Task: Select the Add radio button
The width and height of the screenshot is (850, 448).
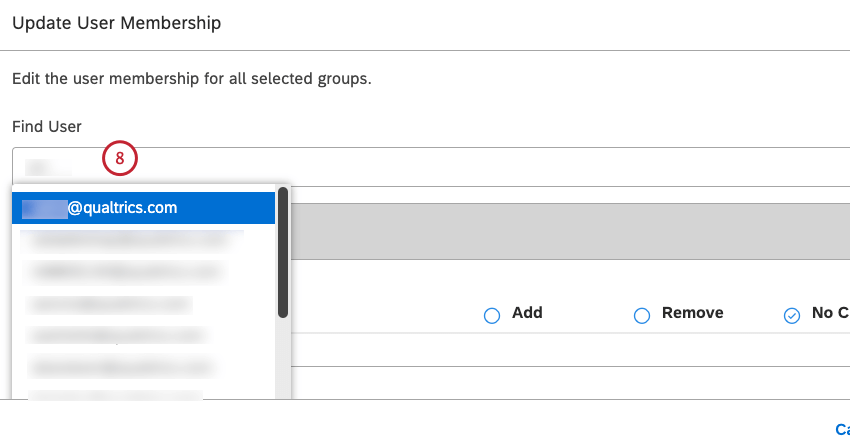Action: (x=491, y=315)
